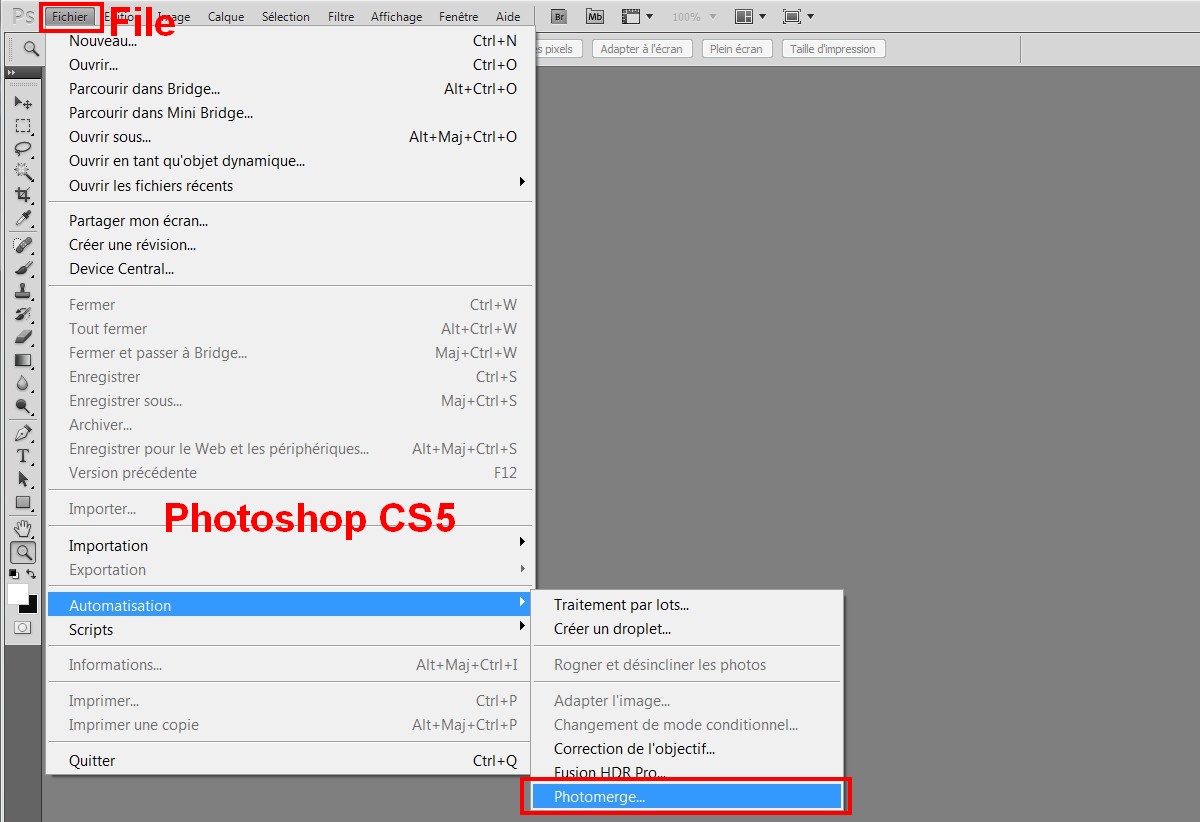Select the Healing Brush tool
Viewport: 1200px width, 822px height.
click(x=23, y=245)
